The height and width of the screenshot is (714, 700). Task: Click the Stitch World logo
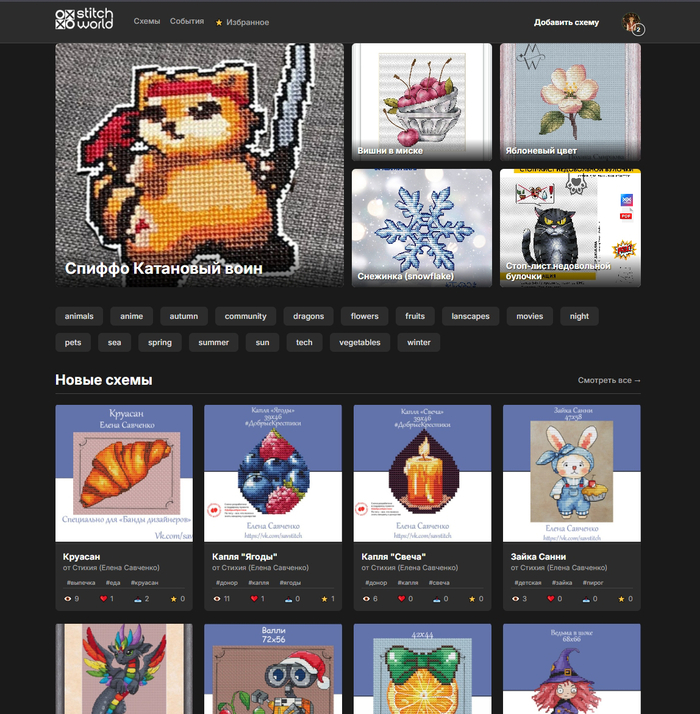[x=84, y=19]
